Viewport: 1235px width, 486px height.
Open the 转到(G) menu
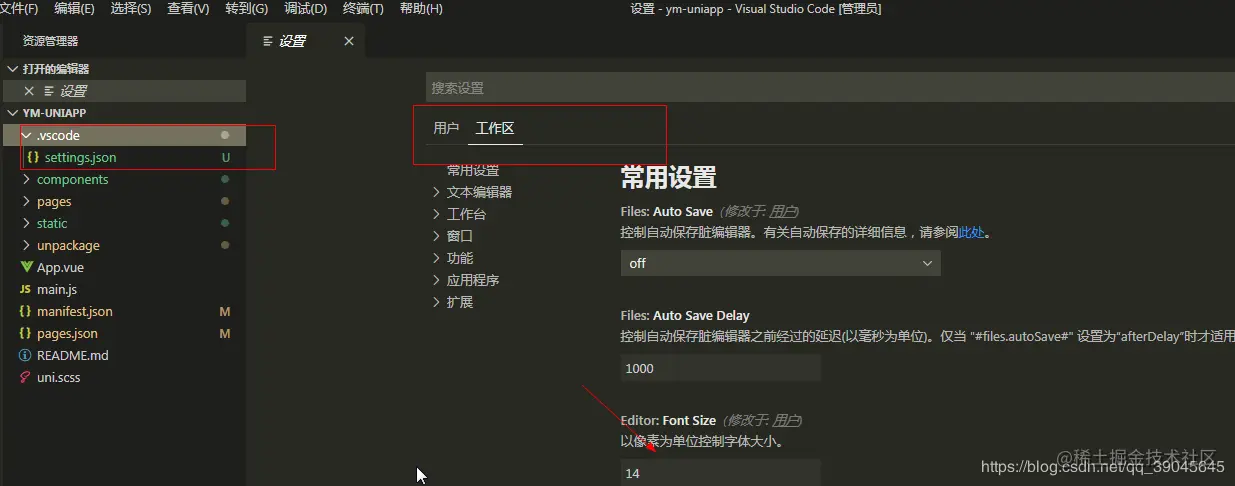[x=246, y=9]
